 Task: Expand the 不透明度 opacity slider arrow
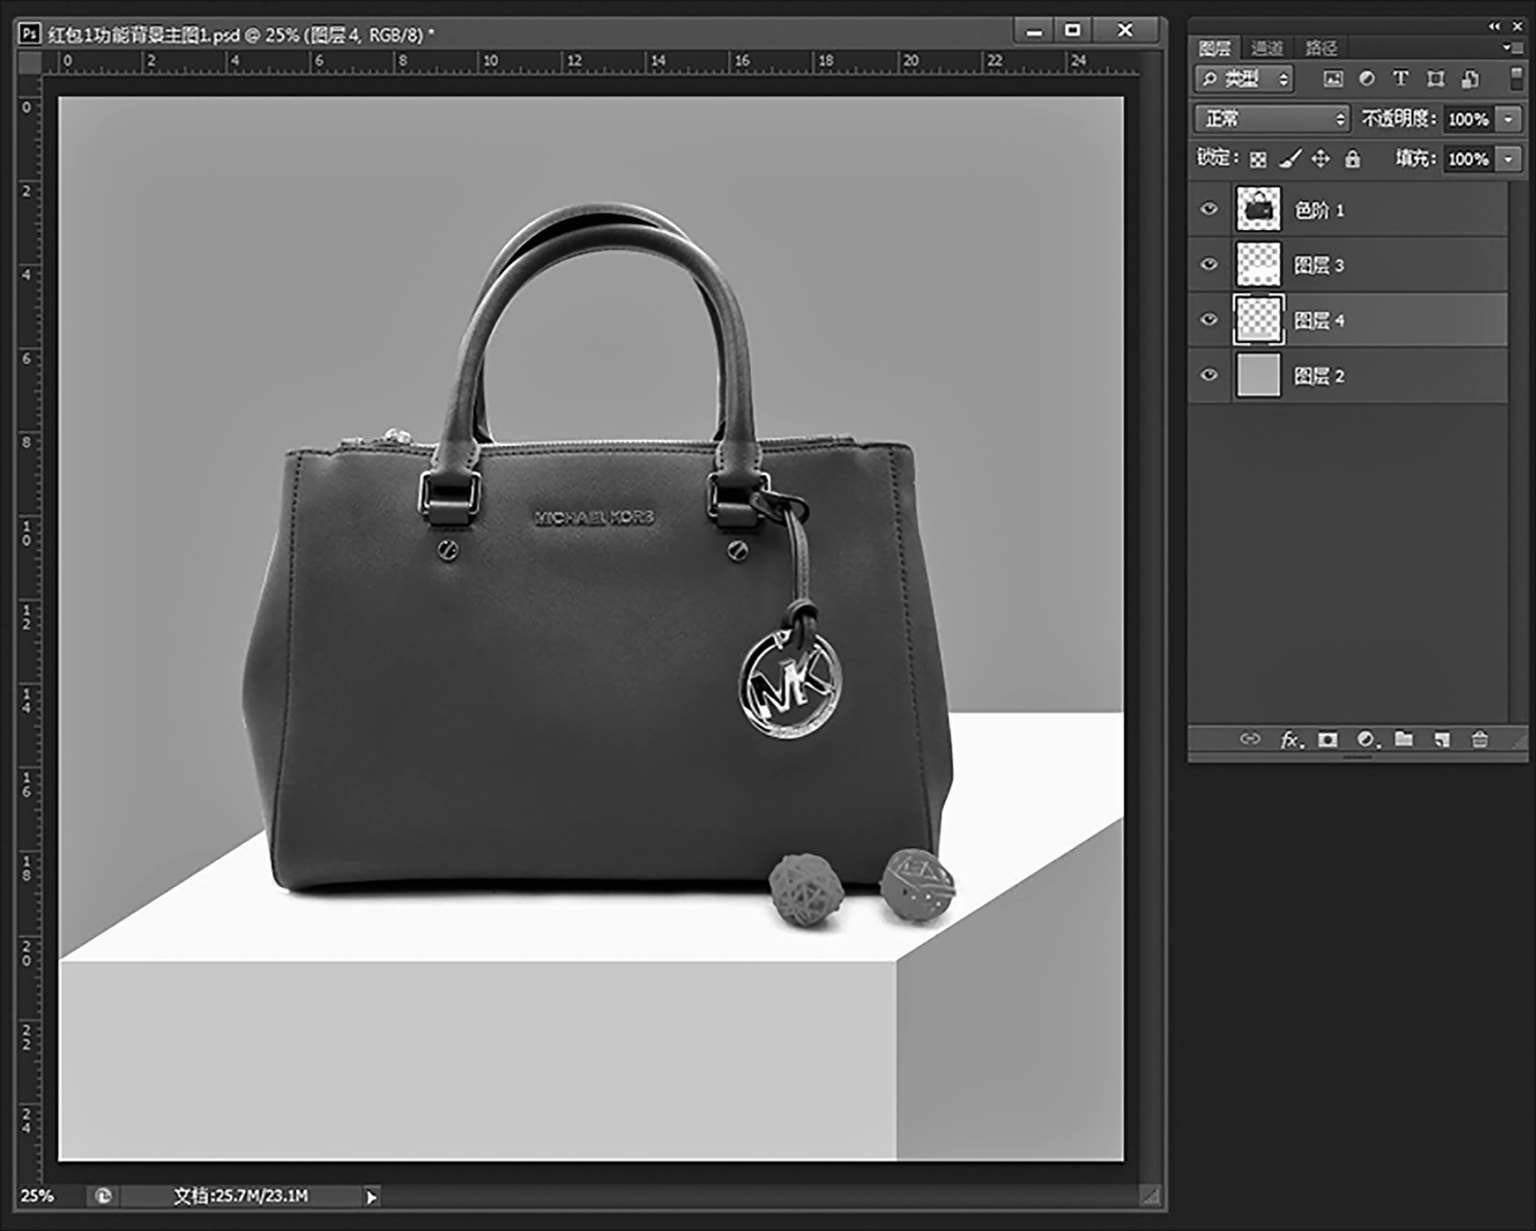point(1509,119)
